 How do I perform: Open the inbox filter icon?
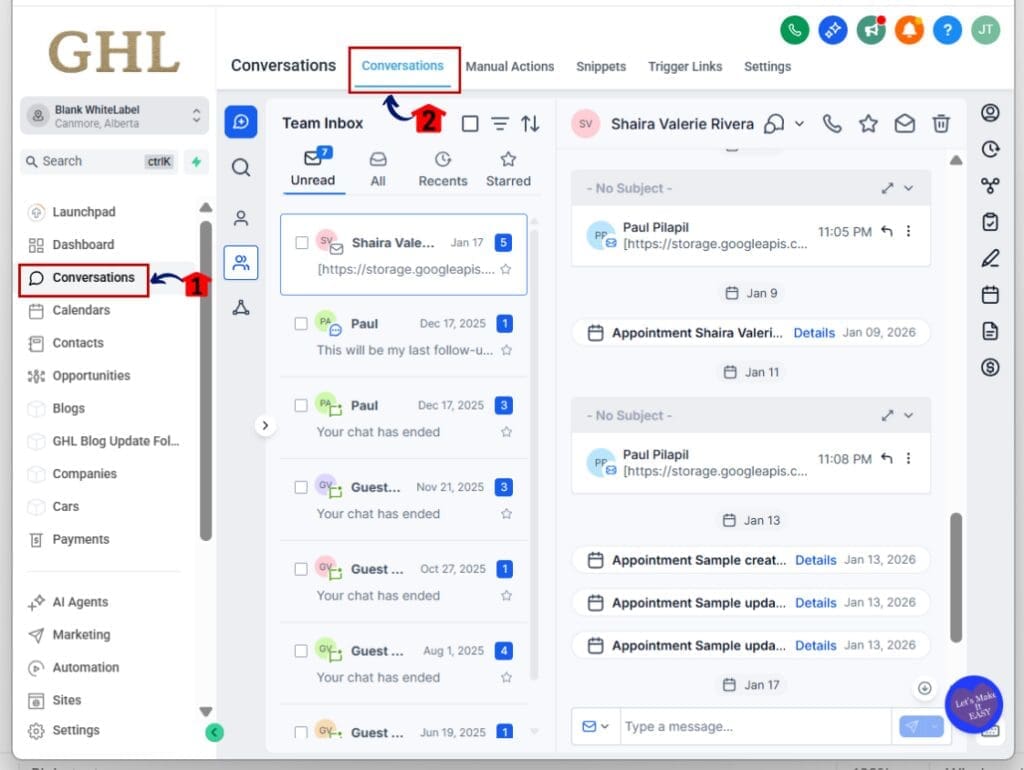pos(500,124)
